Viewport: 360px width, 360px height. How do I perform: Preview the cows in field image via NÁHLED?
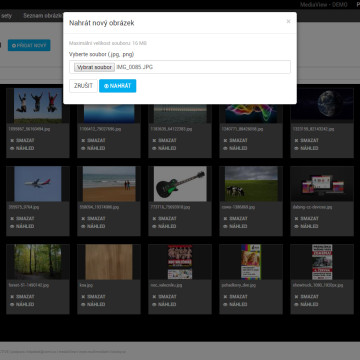[x=235, y=226]
